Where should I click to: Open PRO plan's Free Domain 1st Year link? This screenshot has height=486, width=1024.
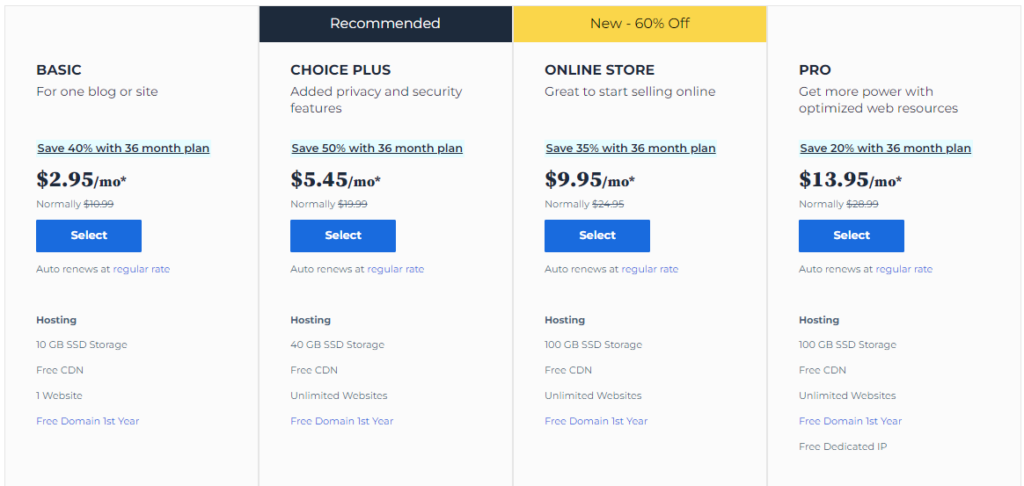[850, 421]
